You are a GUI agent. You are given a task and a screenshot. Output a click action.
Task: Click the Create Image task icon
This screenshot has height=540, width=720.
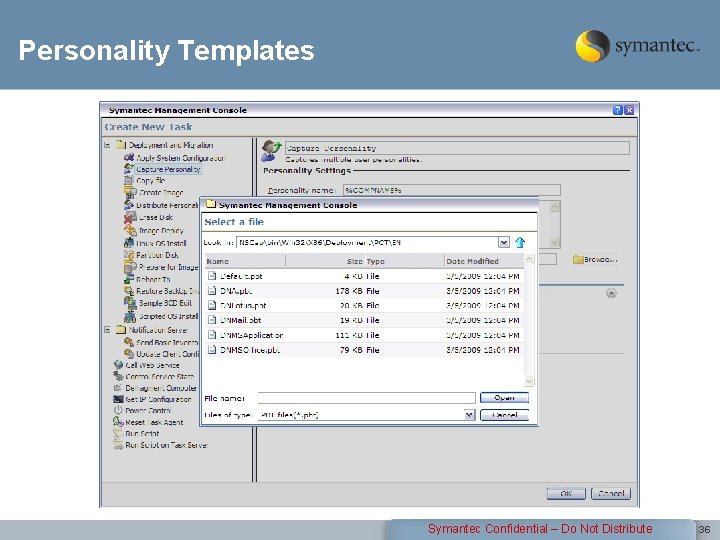click(130, 192)
